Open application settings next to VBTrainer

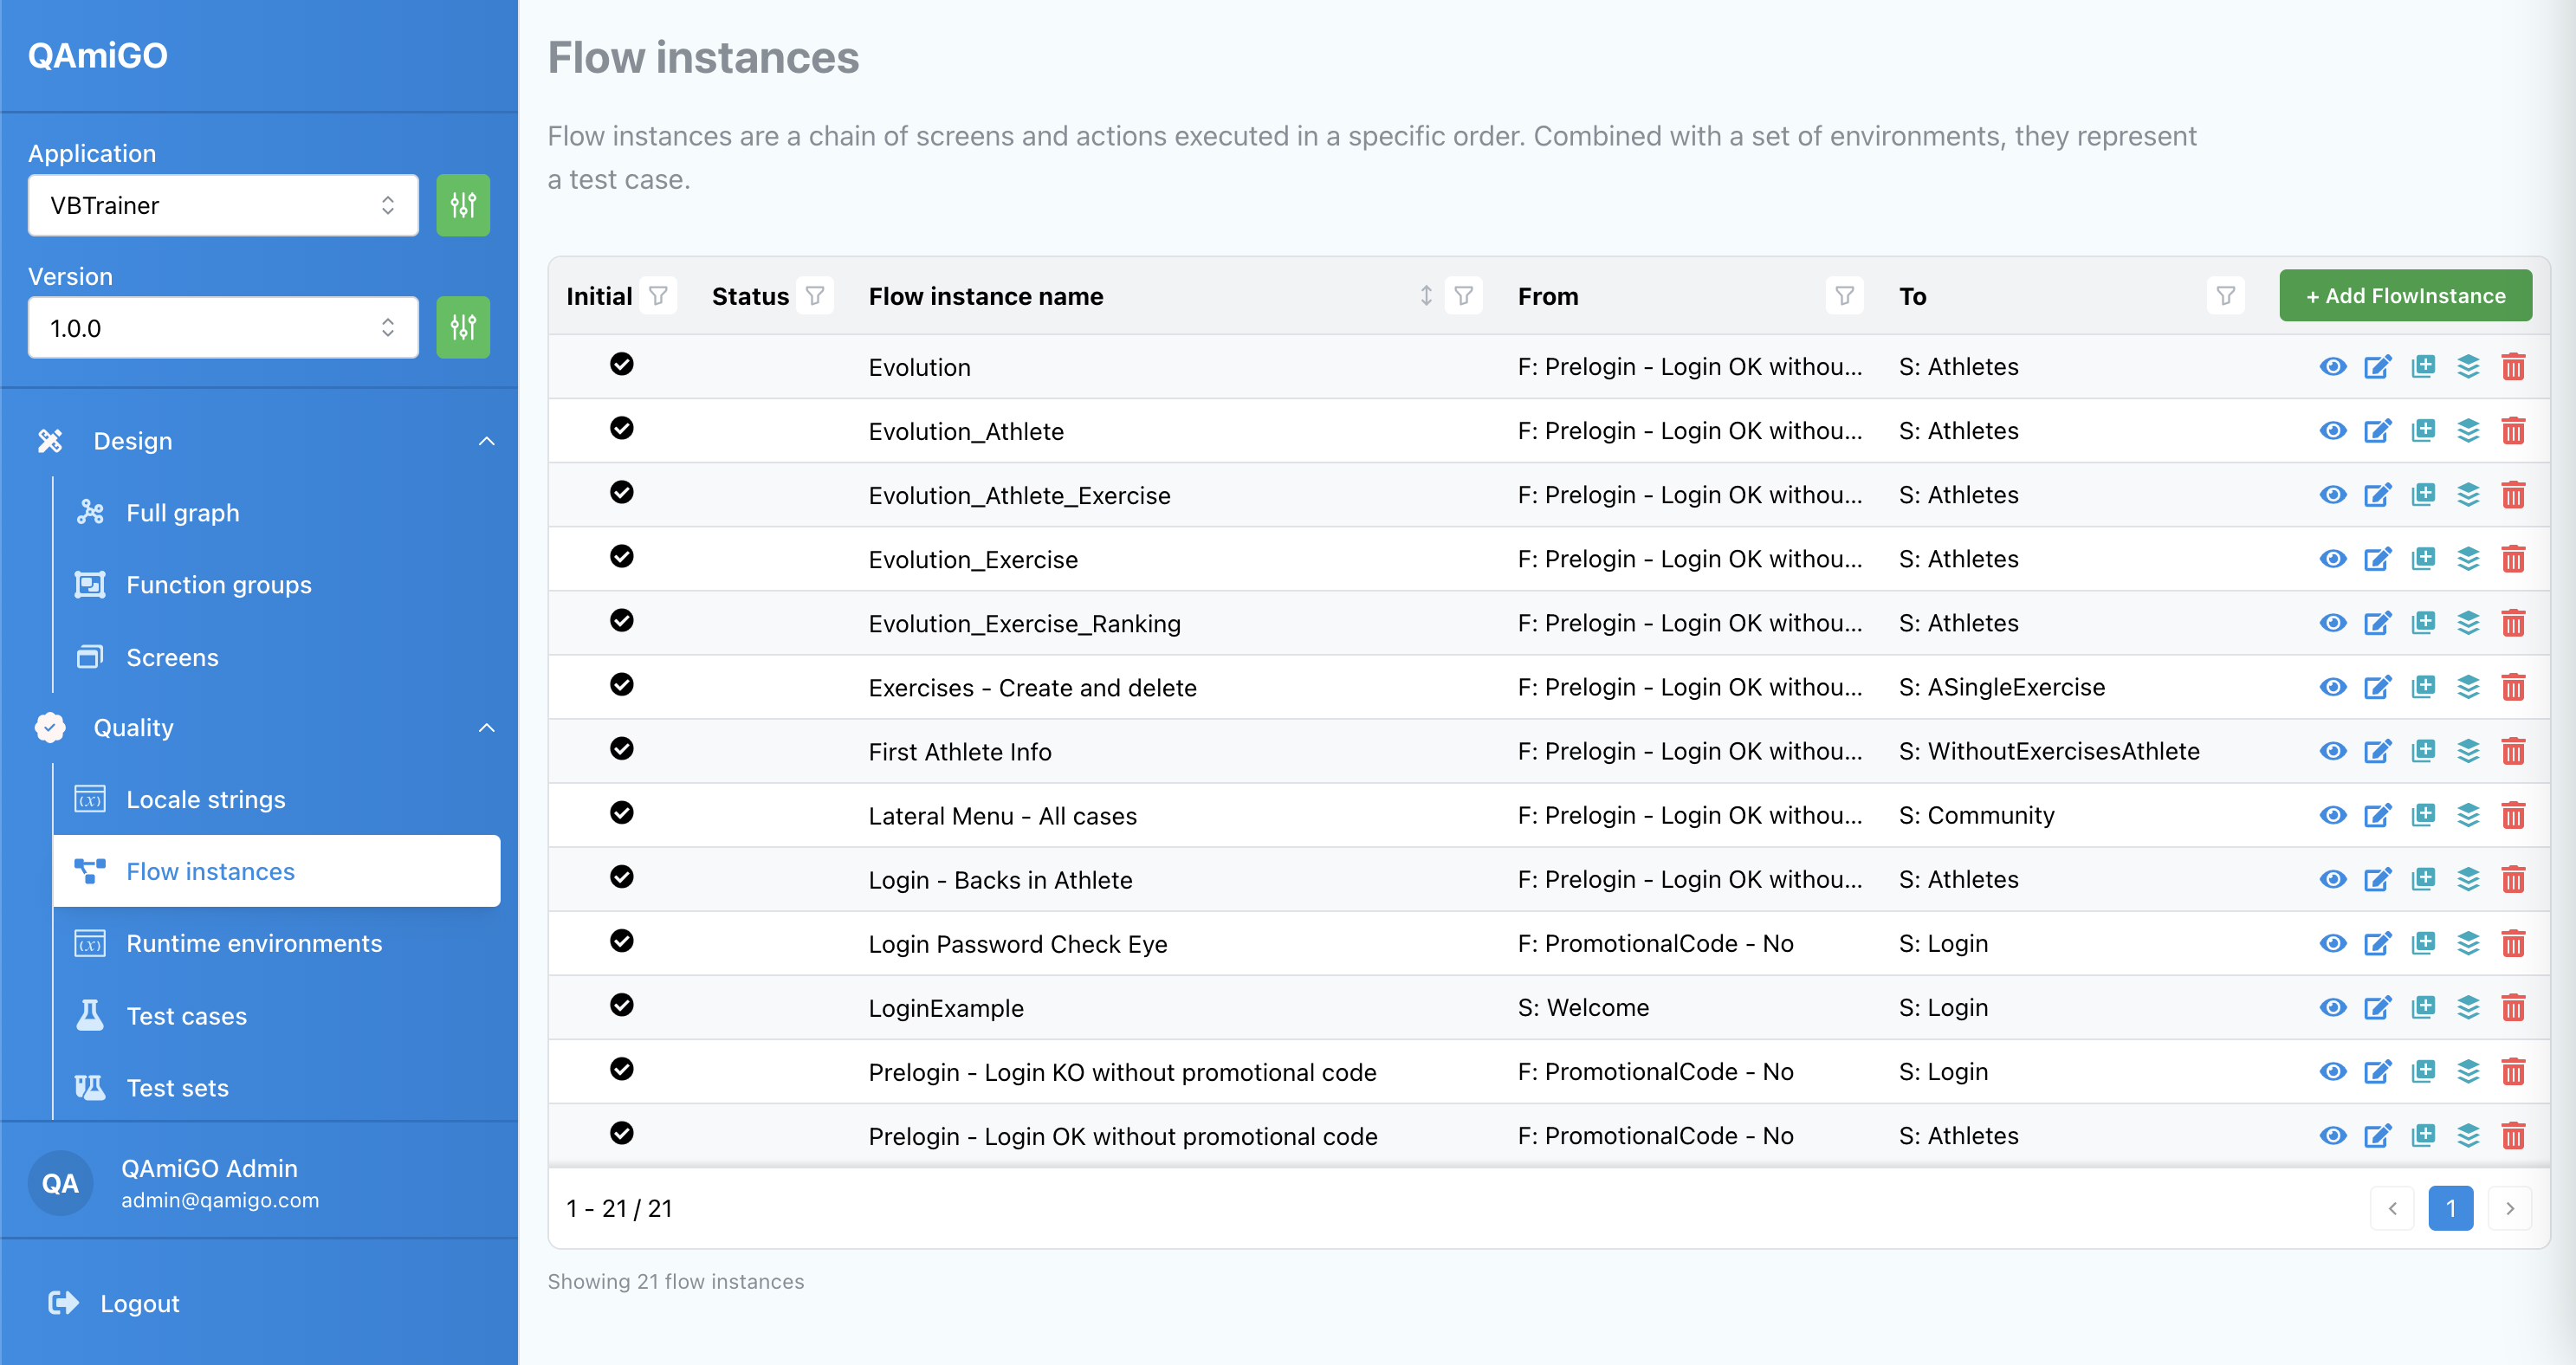(x=463, y=205)
